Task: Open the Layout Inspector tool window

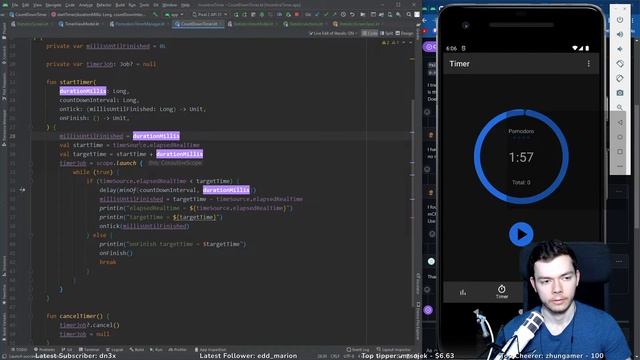Action: click(394, 349)
